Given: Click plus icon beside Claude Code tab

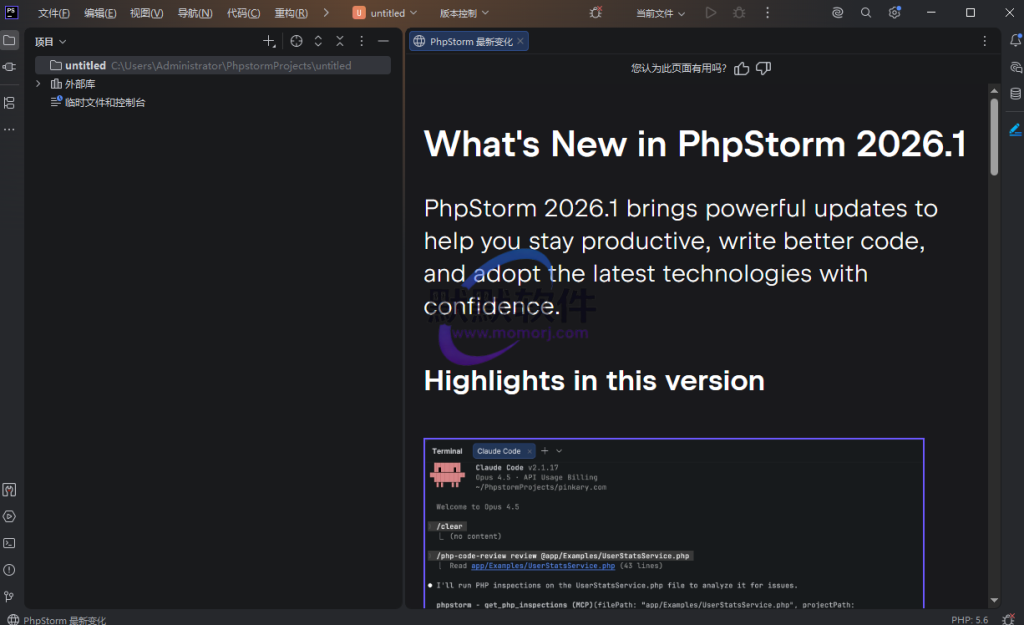Looking at the screenshot, I should [545, 451].
